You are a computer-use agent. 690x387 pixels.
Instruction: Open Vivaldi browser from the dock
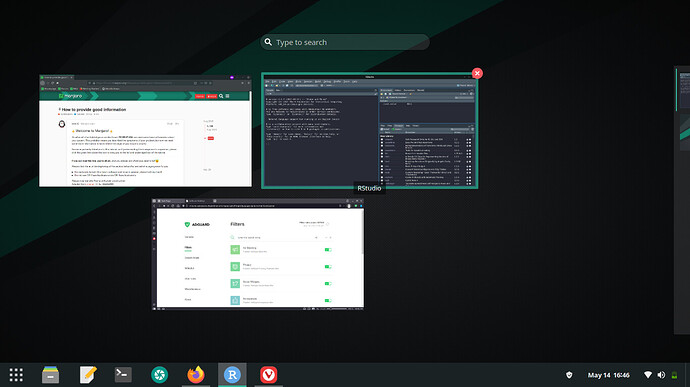[268, 375]
